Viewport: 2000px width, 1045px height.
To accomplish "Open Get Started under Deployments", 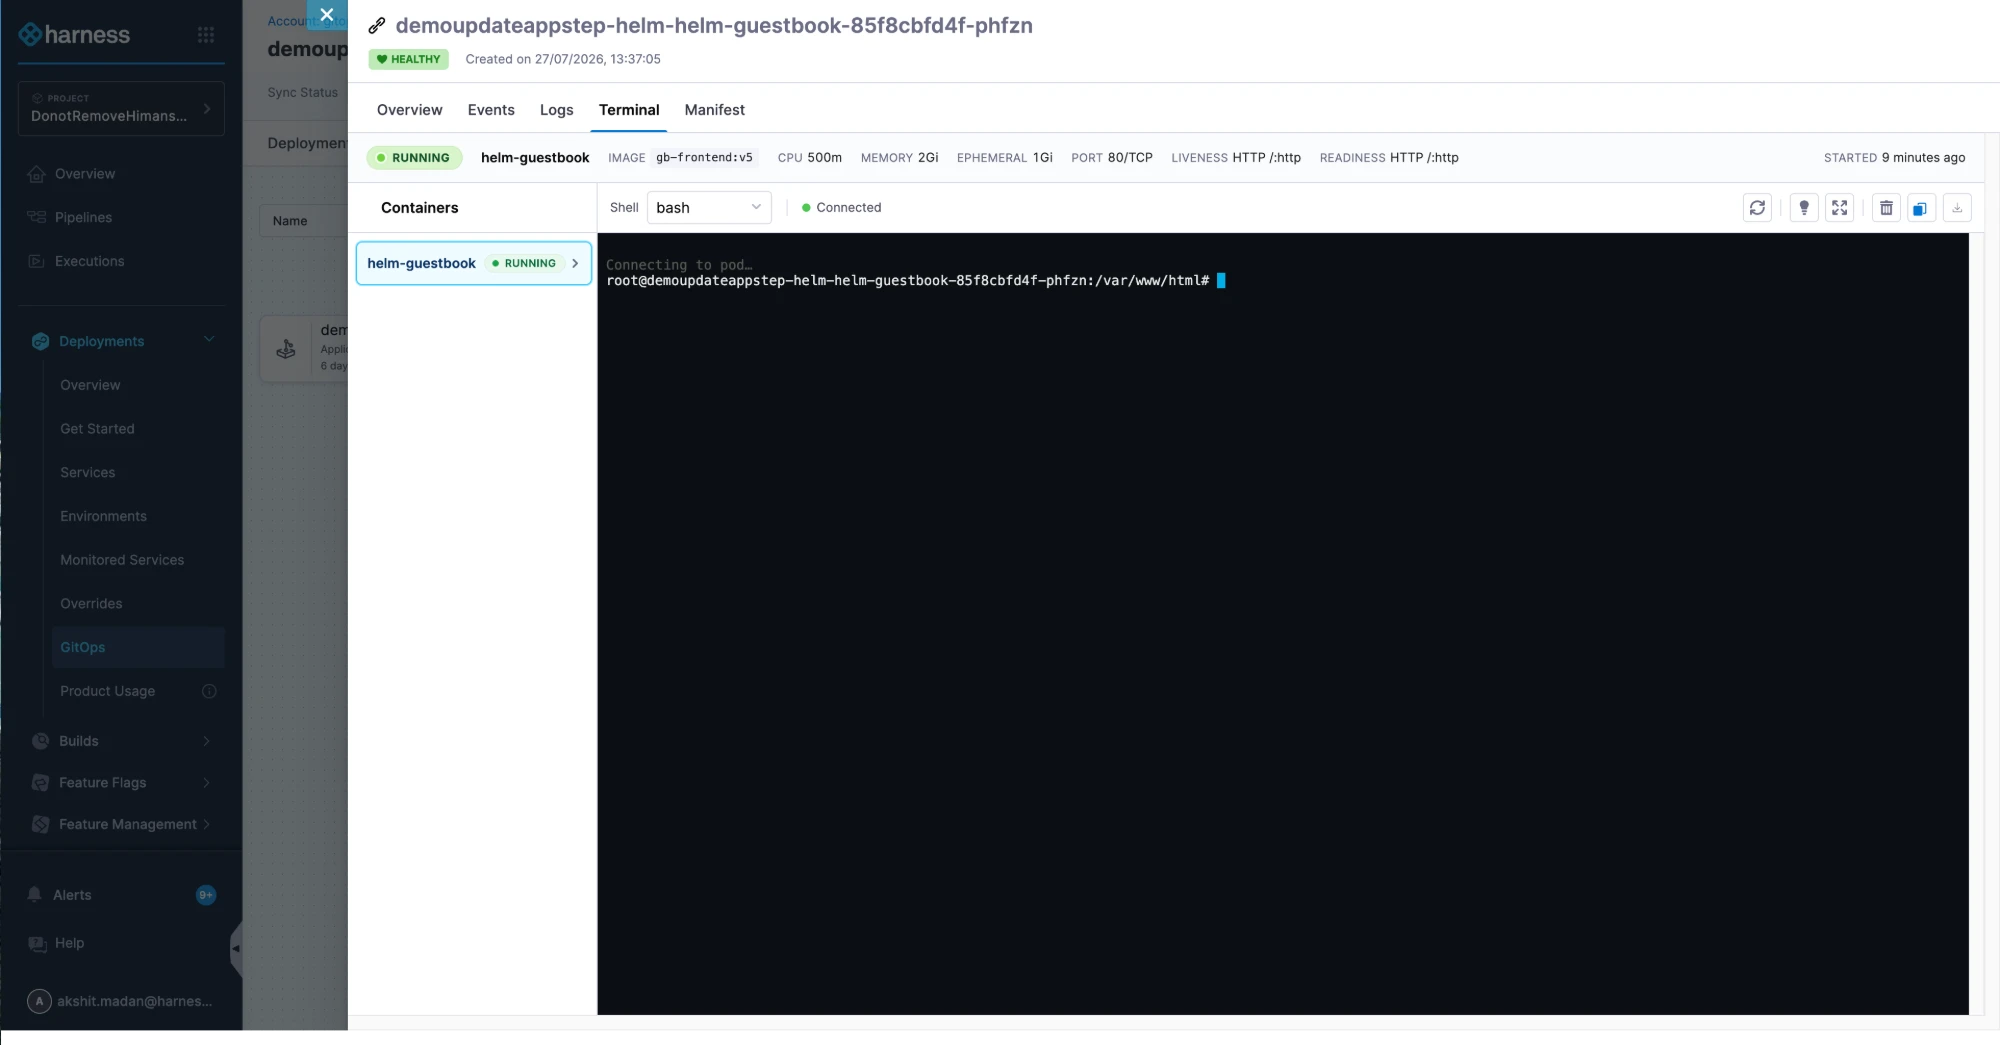I will (x=97, y=429).
